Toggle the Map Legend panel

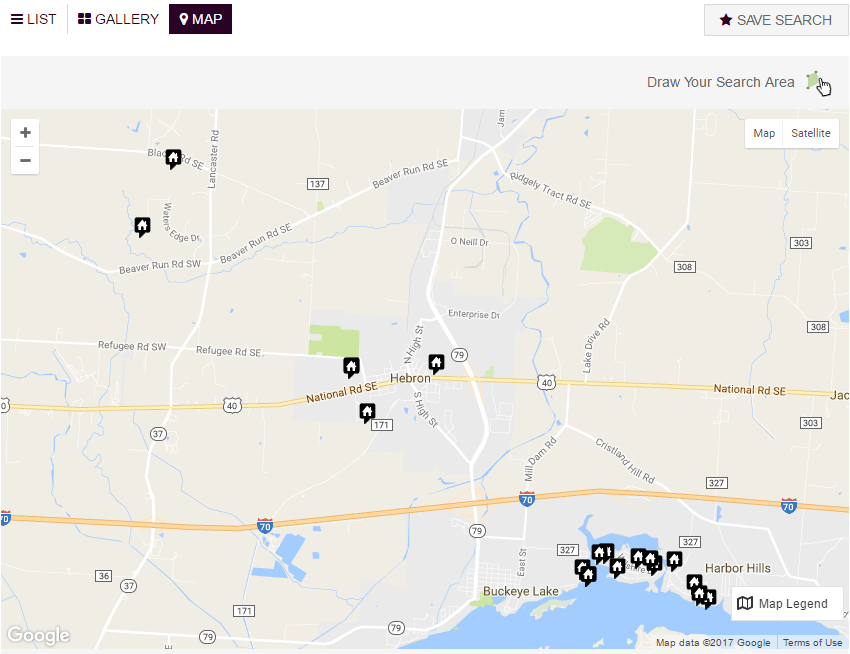click(786, 603)
